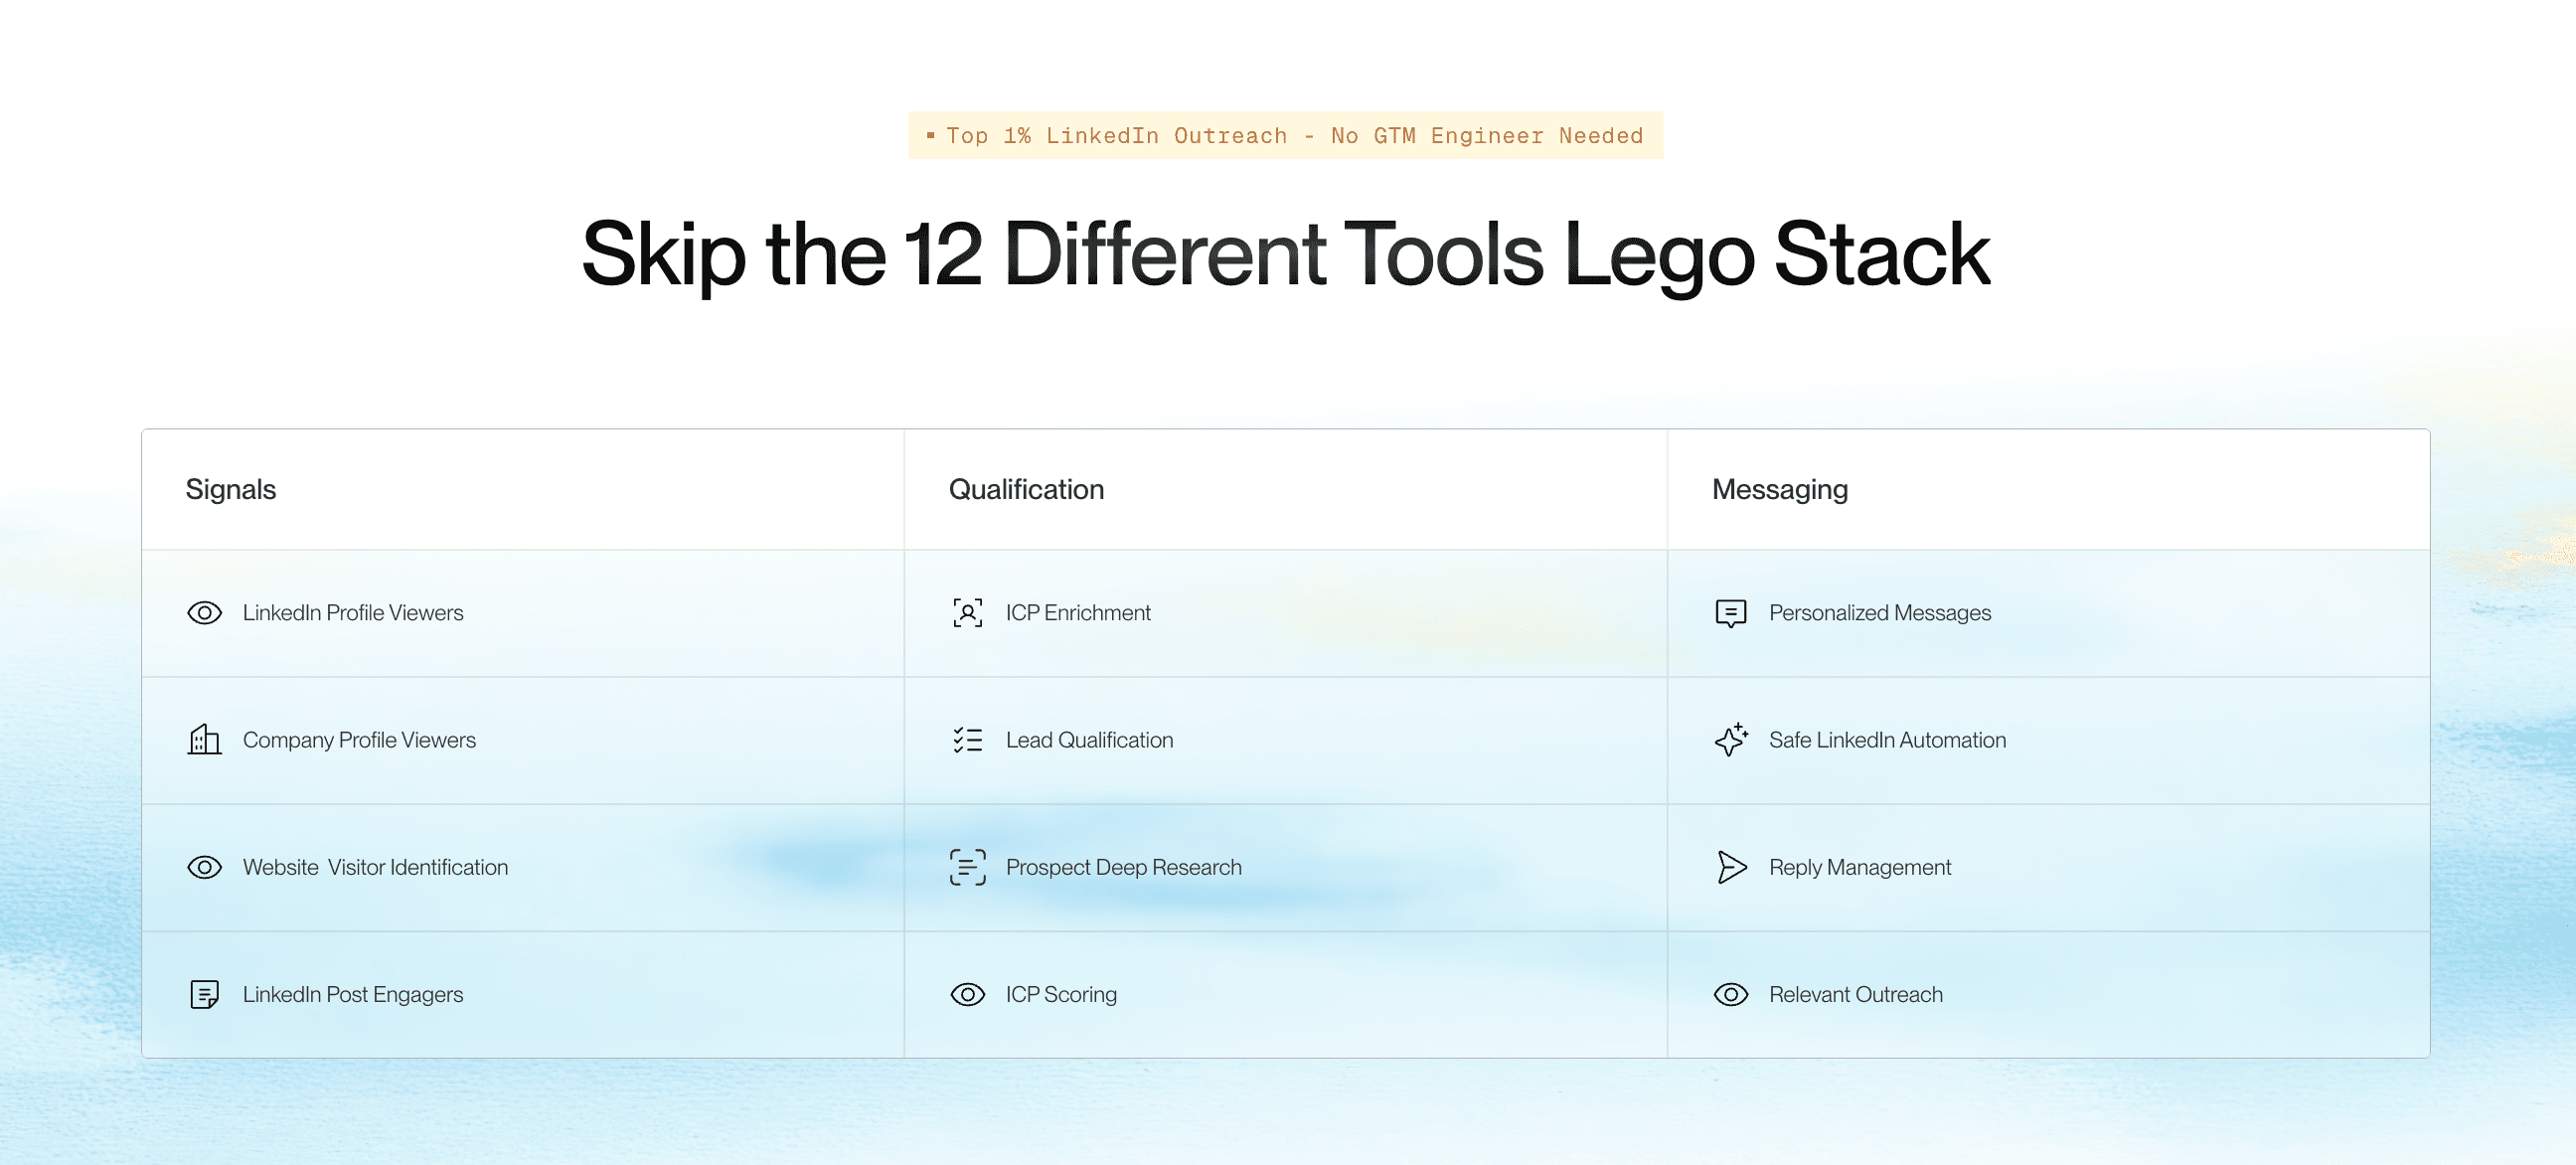Click the eye icon beside Website Visitor Identification
Screen dimensions: 2576x1165
point(204,867)
